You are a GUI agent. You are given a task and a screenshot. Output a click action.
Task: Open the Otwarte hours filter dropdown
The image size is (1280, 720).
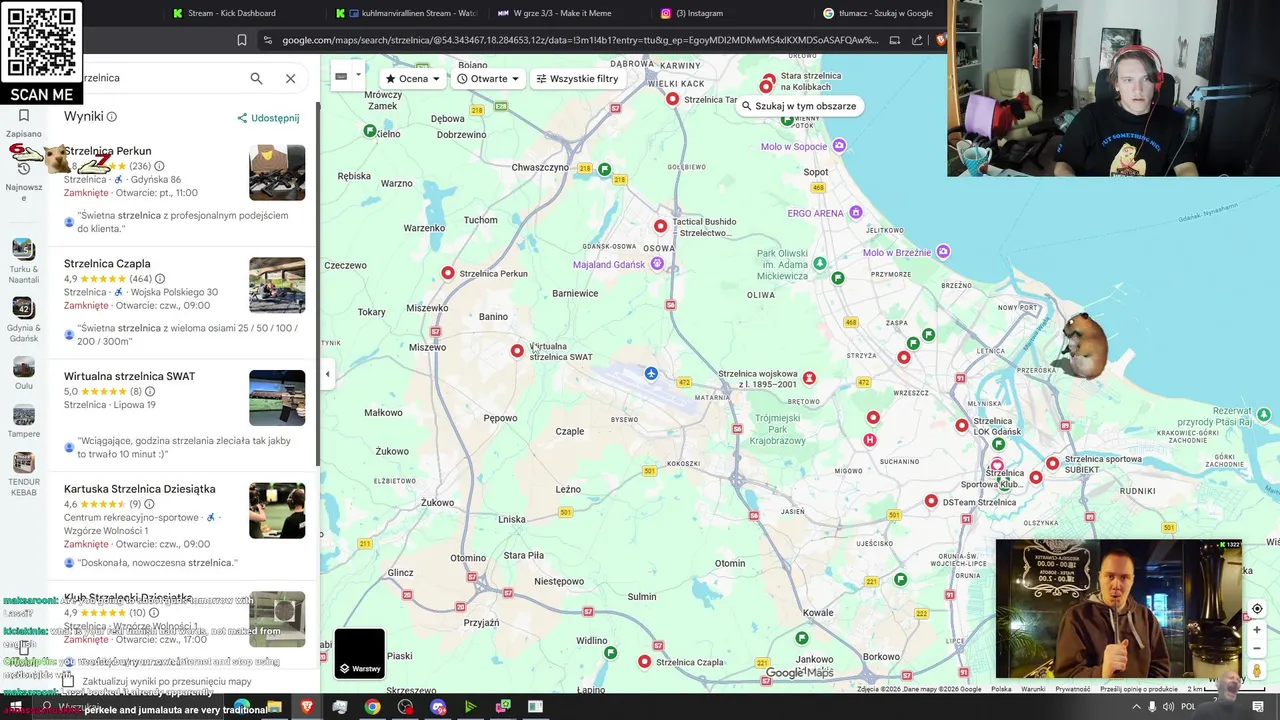[x=488, y=78]
